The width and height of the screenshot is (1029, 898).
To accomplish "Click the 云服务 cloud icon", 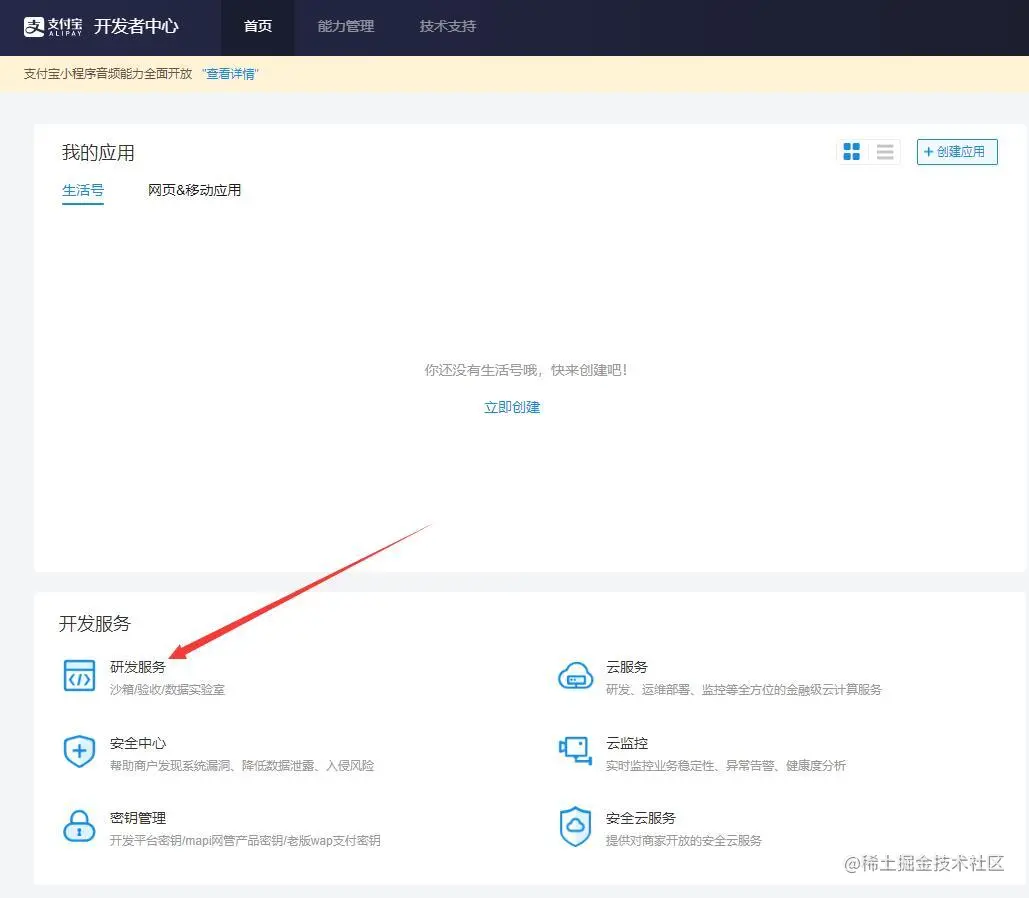I will (576, 676).
